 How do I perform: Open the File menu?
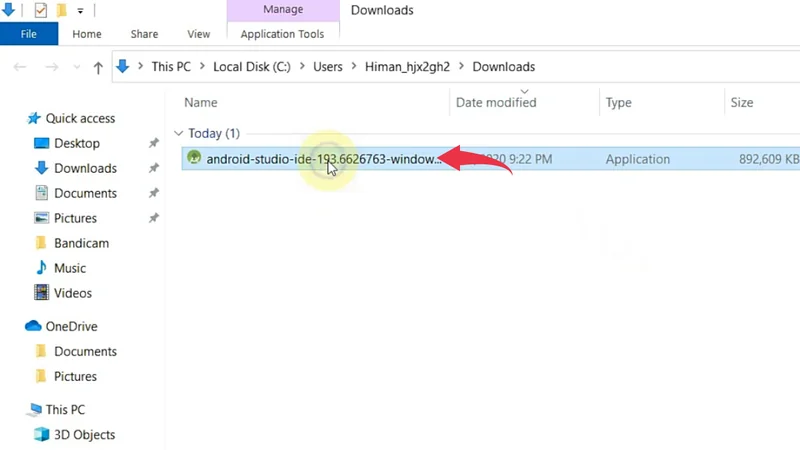click(x=28, y=33)
